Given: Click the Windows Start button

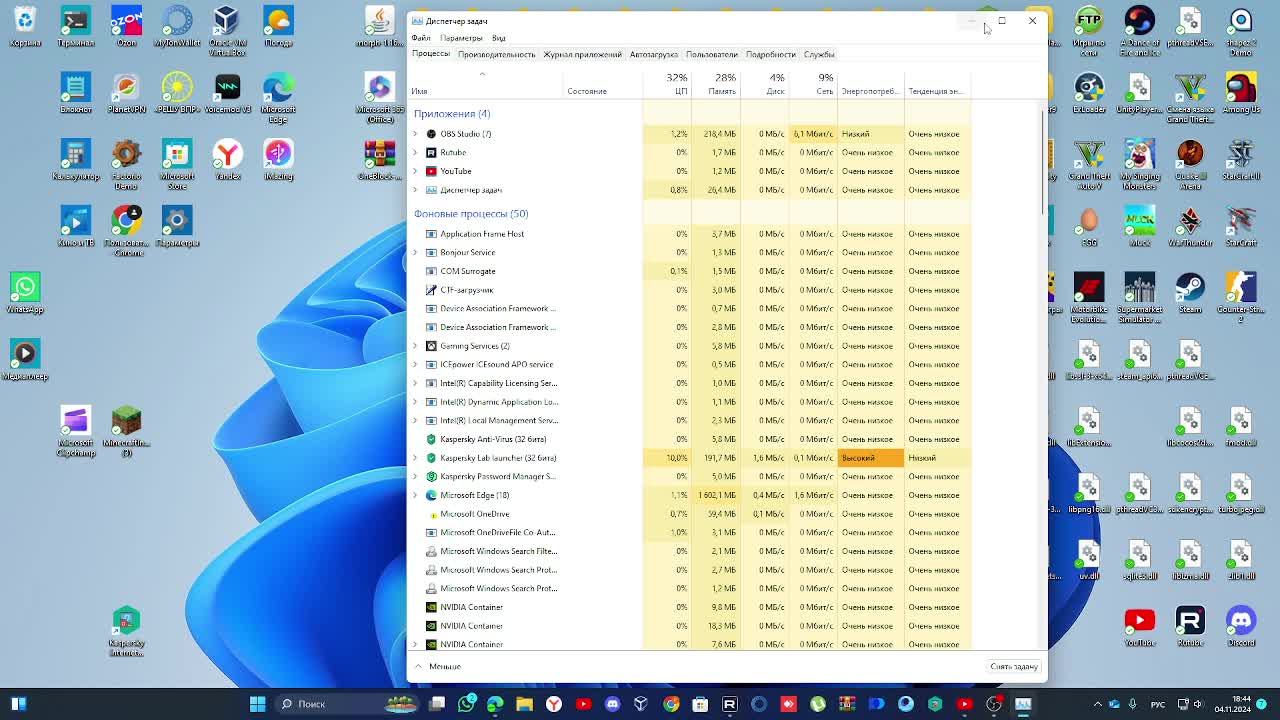Looking at the screenshot, I should (x=257, y=704).
